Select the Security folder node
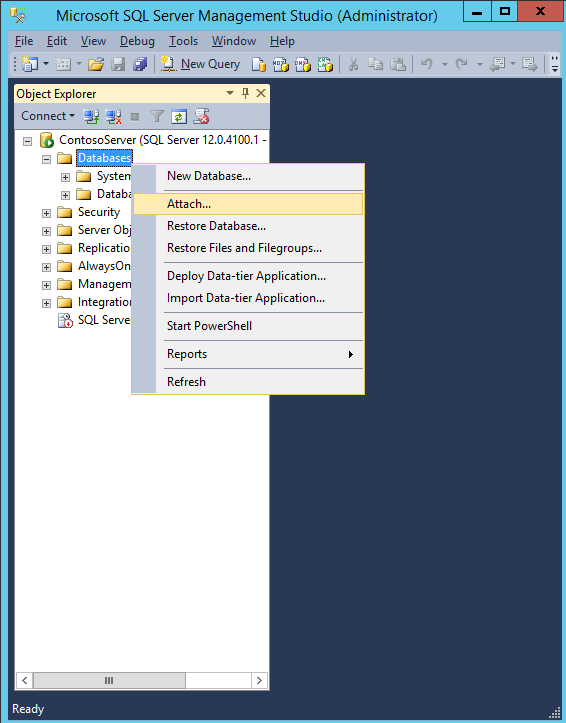Screen dimensions: 566x723 pyautogui.click(x=99, y=212)
